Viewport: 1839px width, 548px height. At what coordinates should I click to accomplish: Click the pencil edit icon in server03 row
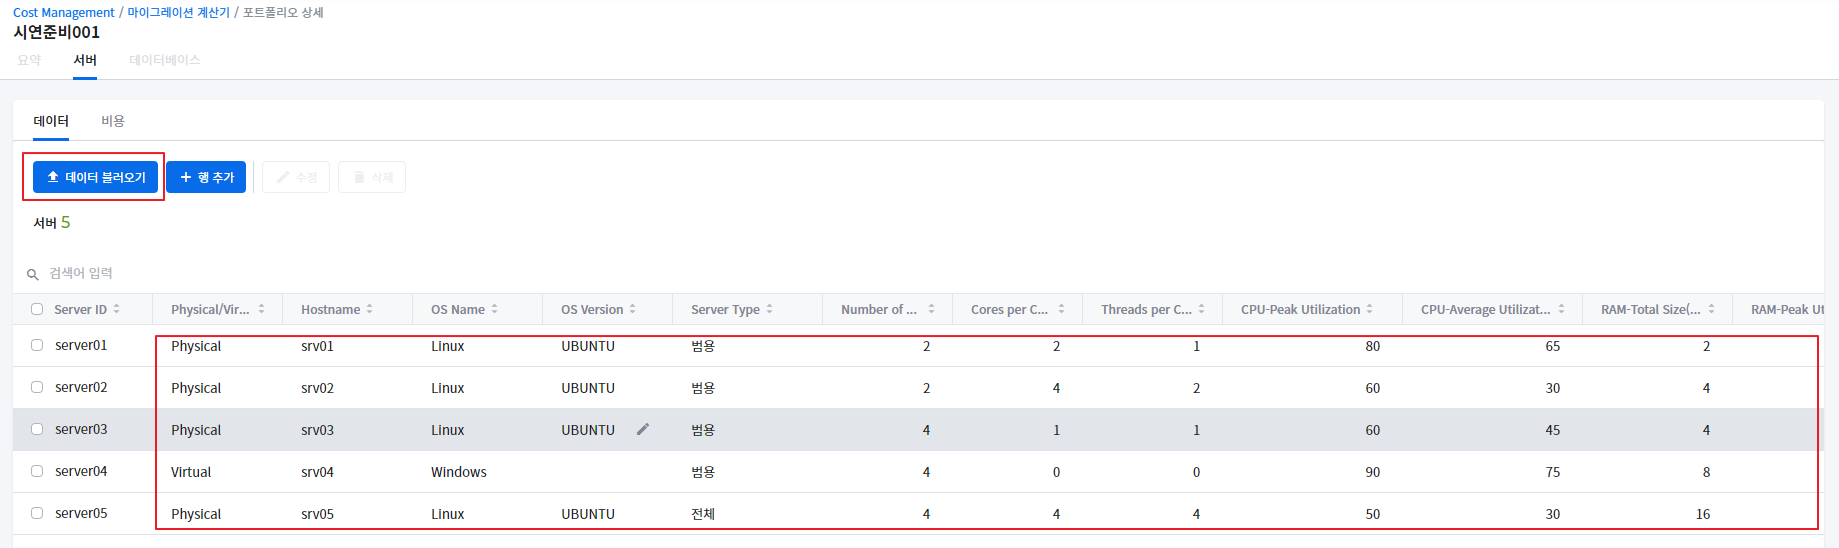coord(643,429)
